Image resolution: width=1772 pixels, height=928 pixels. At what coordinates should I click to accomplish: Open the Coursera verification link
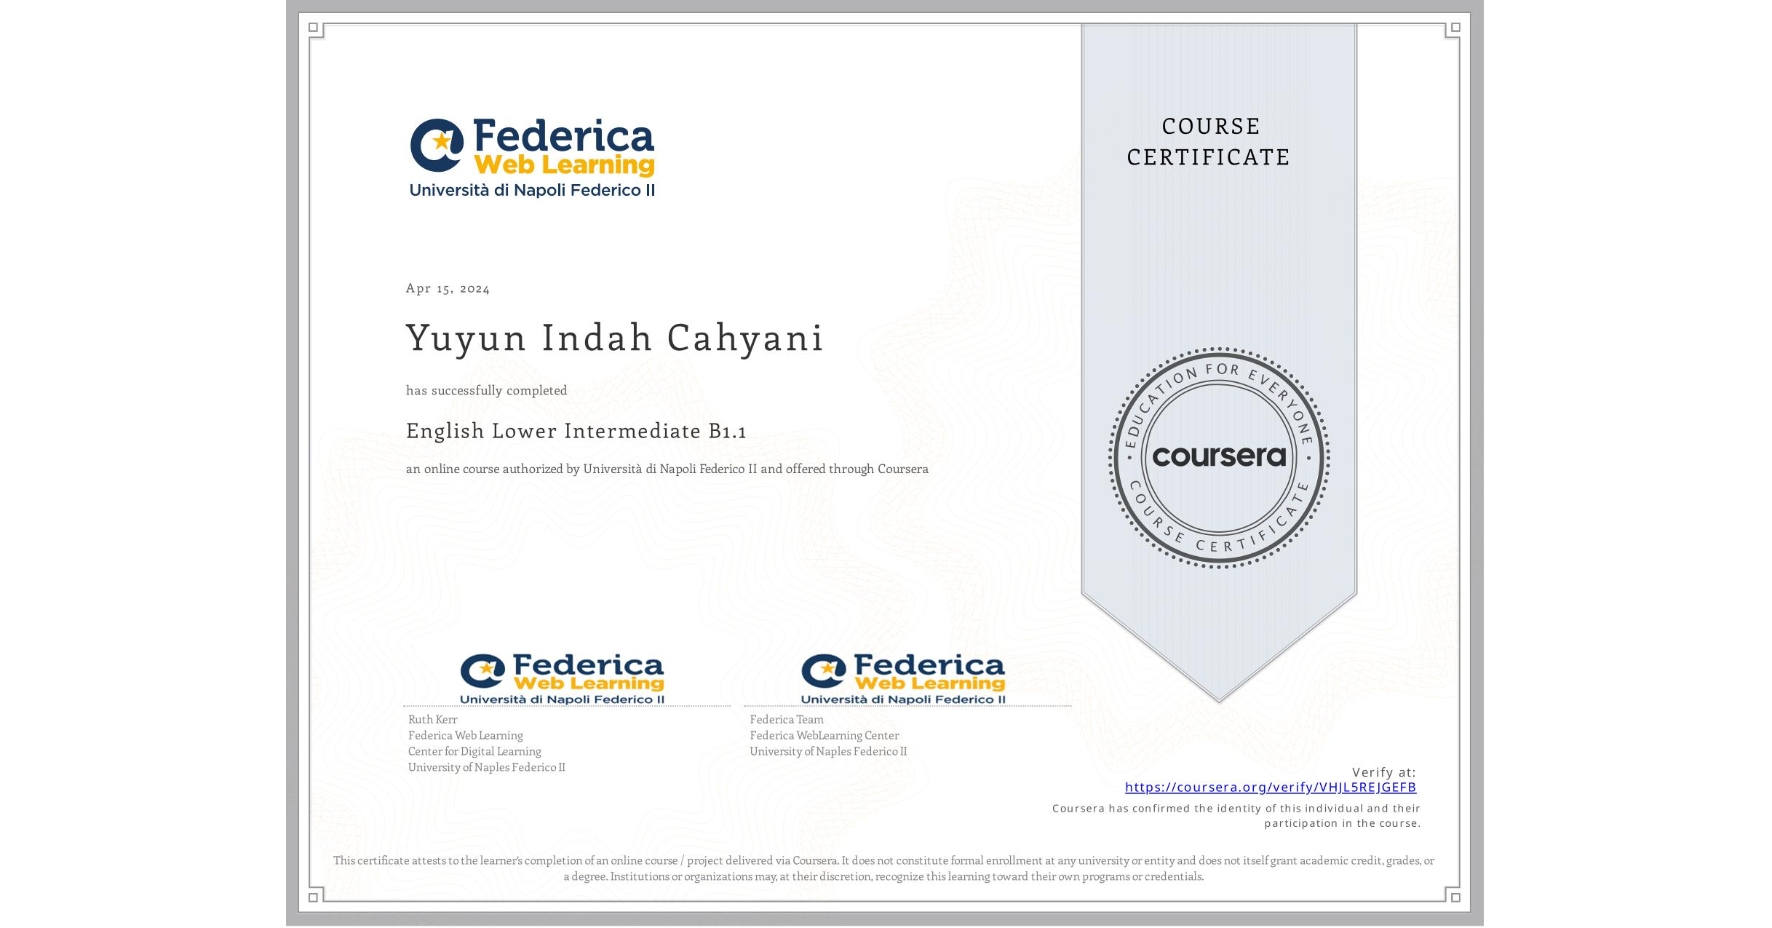click(x=1270, y=787)
